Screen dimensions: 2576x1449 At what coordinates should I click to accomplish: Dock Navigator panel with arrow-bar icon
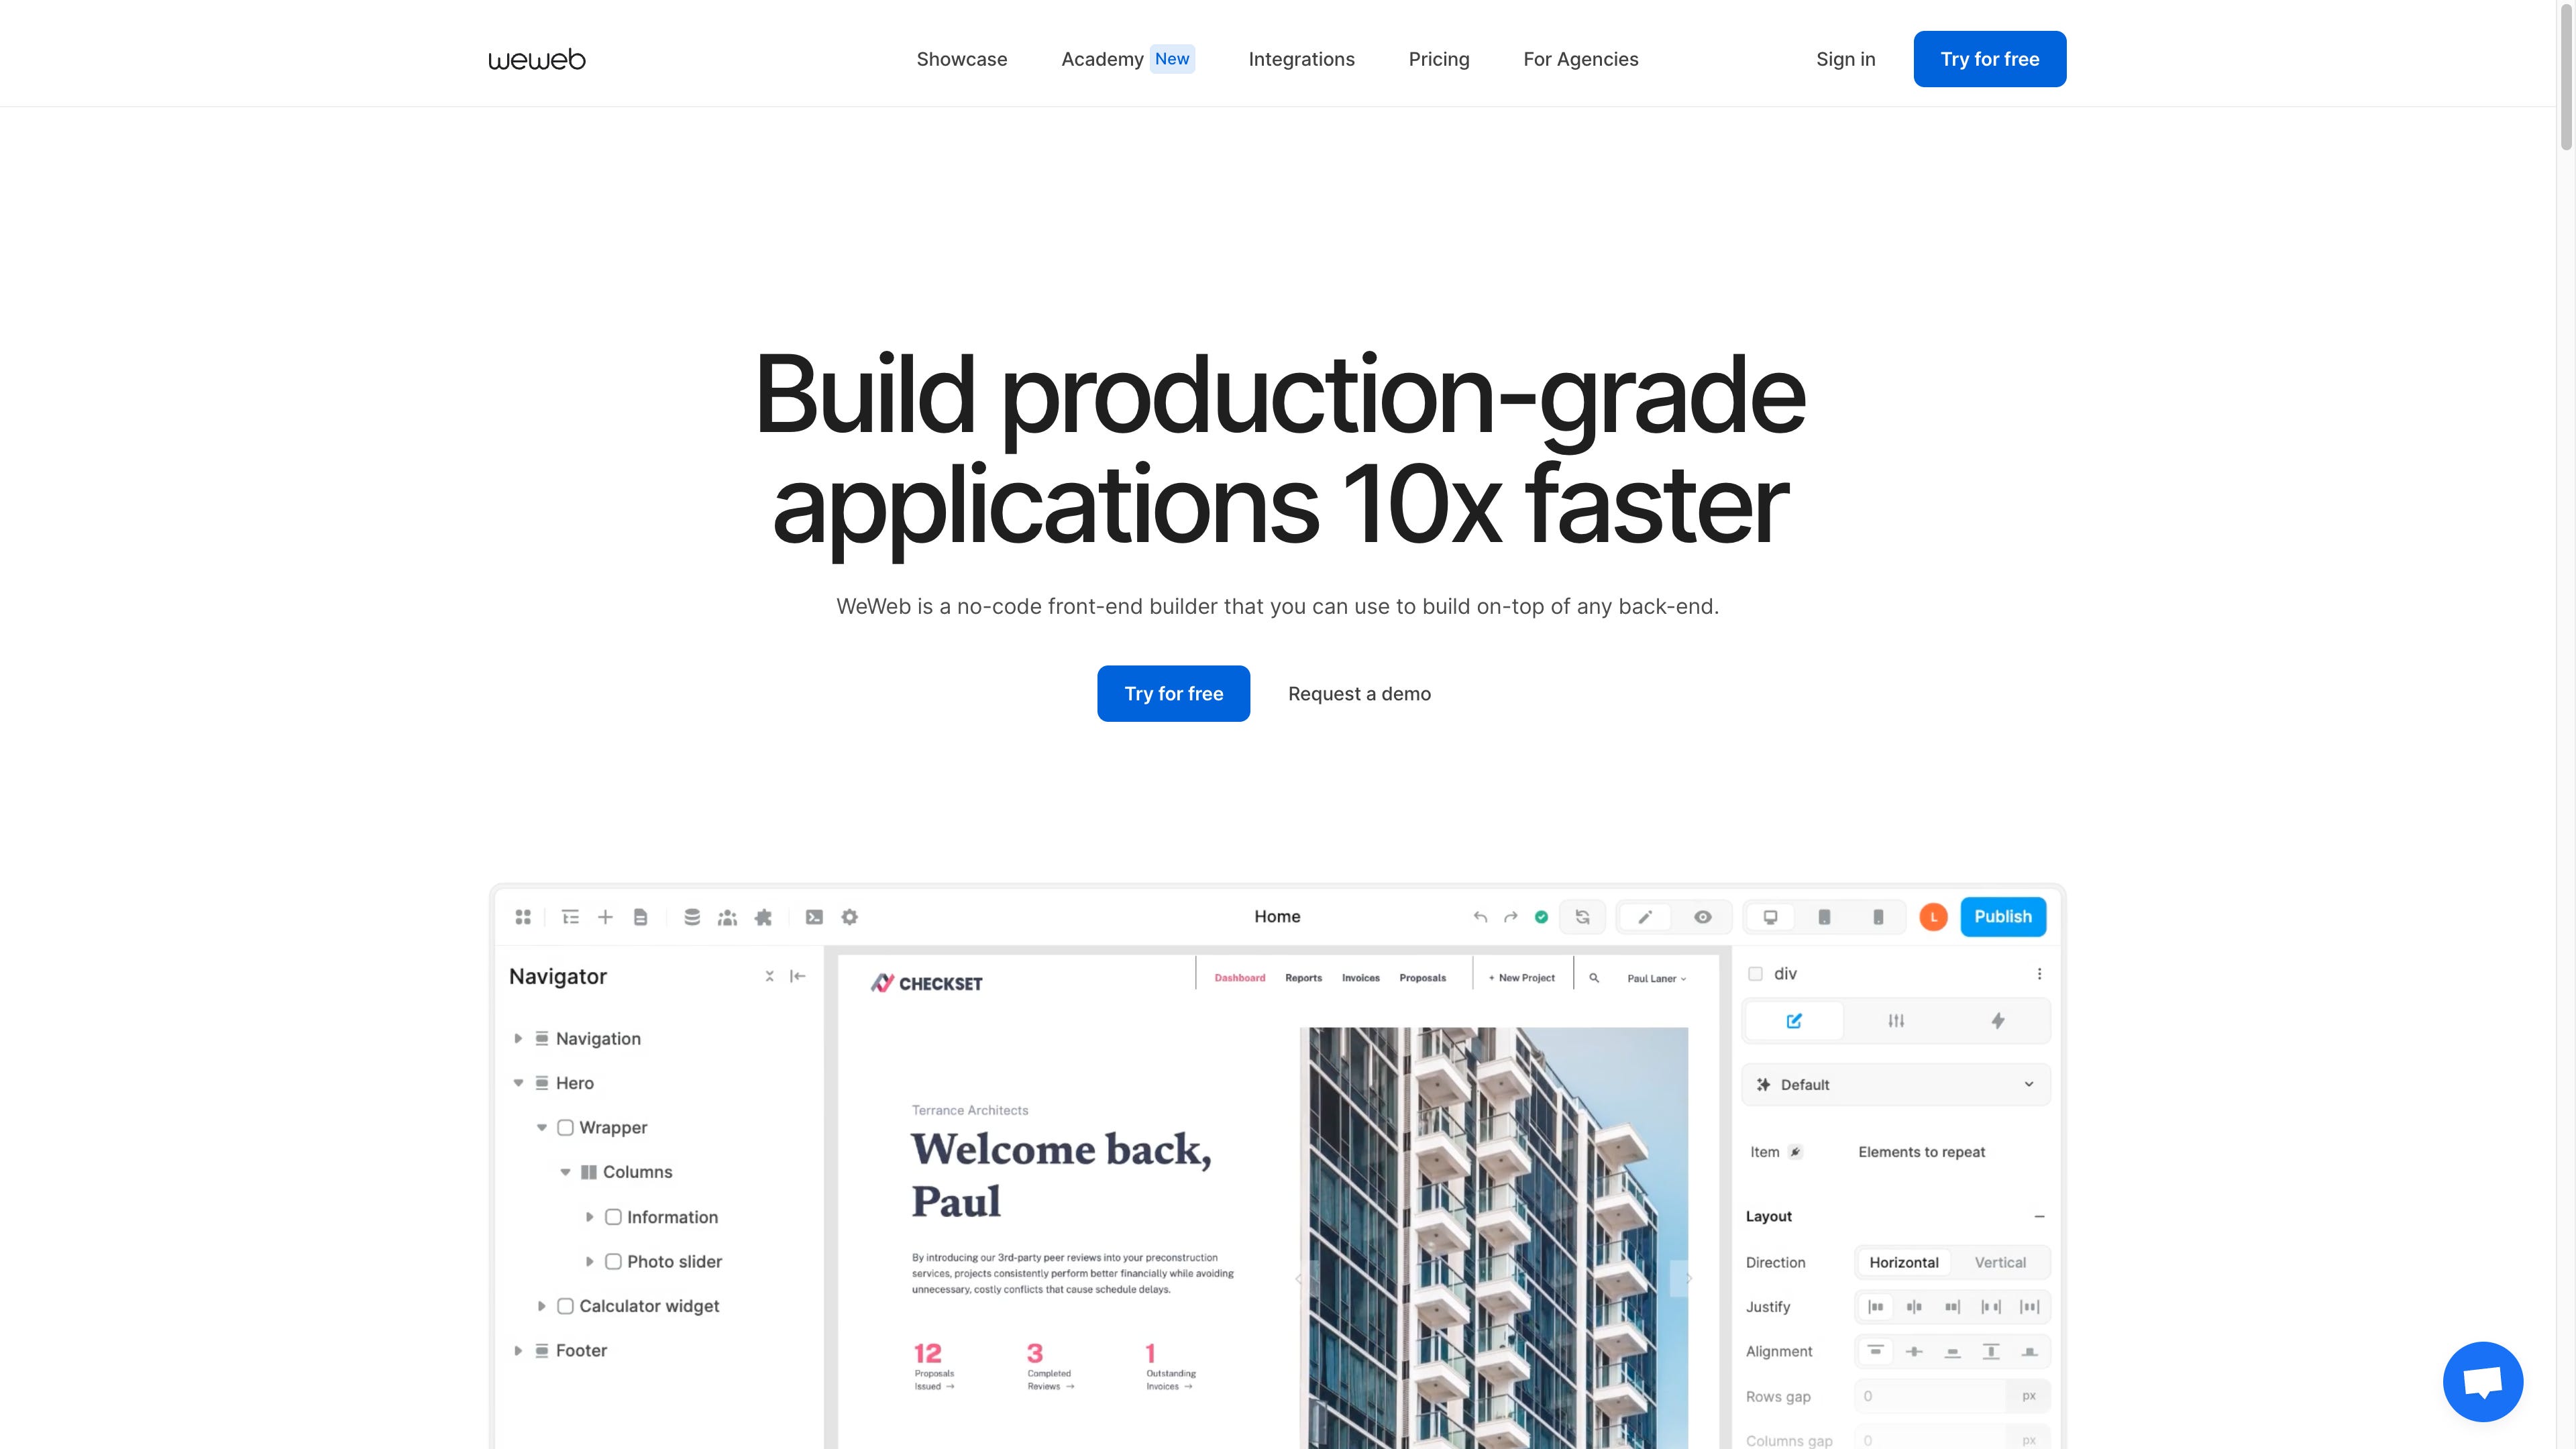click(797, 976)
